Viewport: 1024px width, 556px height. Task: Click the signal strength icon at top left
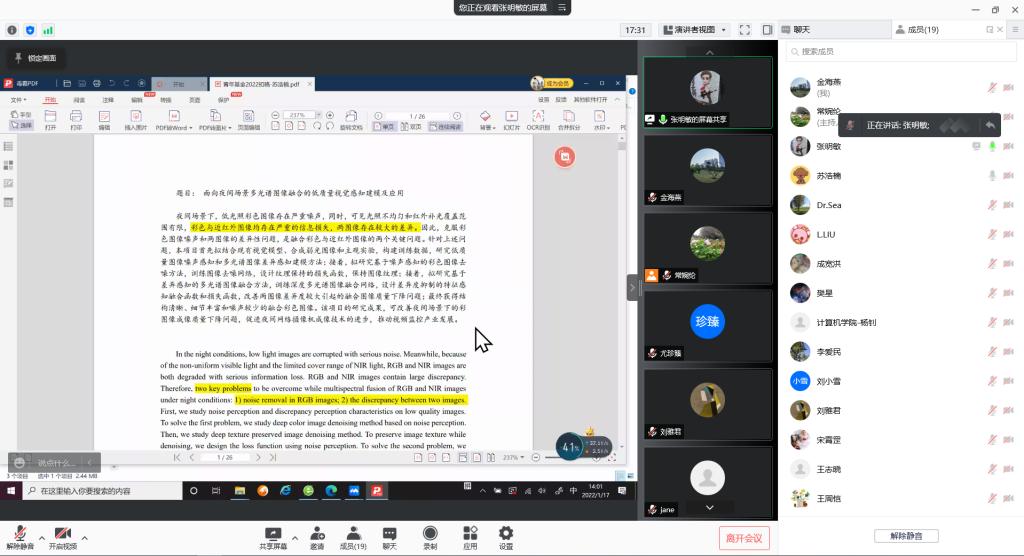pyautogui.click(x=48, y=30)
